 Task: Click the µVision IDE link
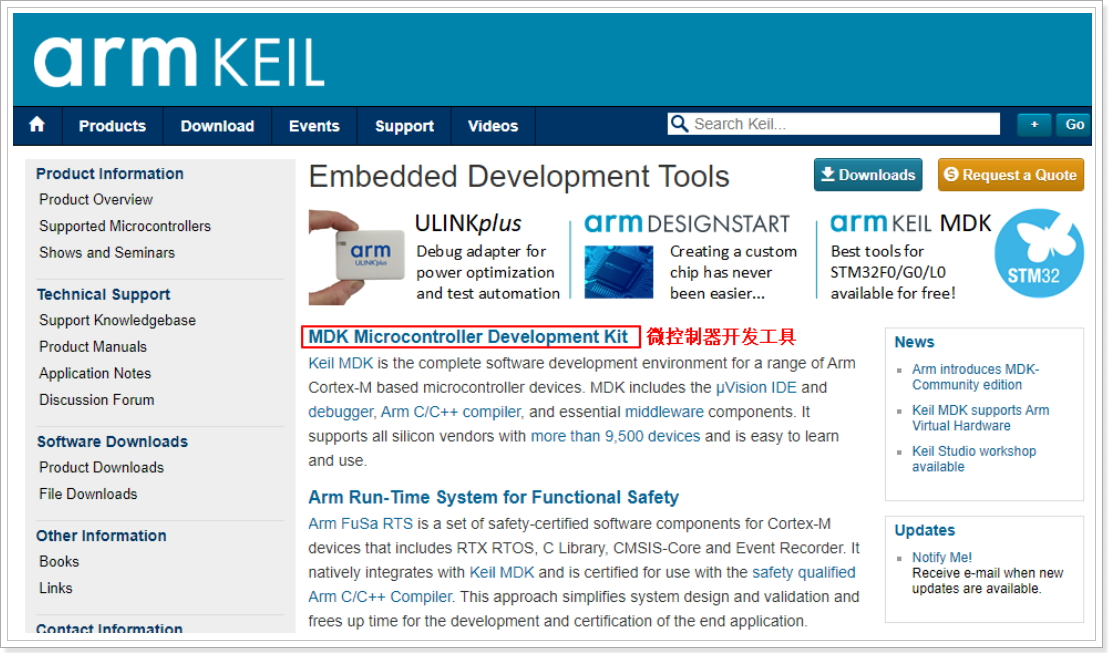pos(756,387)
